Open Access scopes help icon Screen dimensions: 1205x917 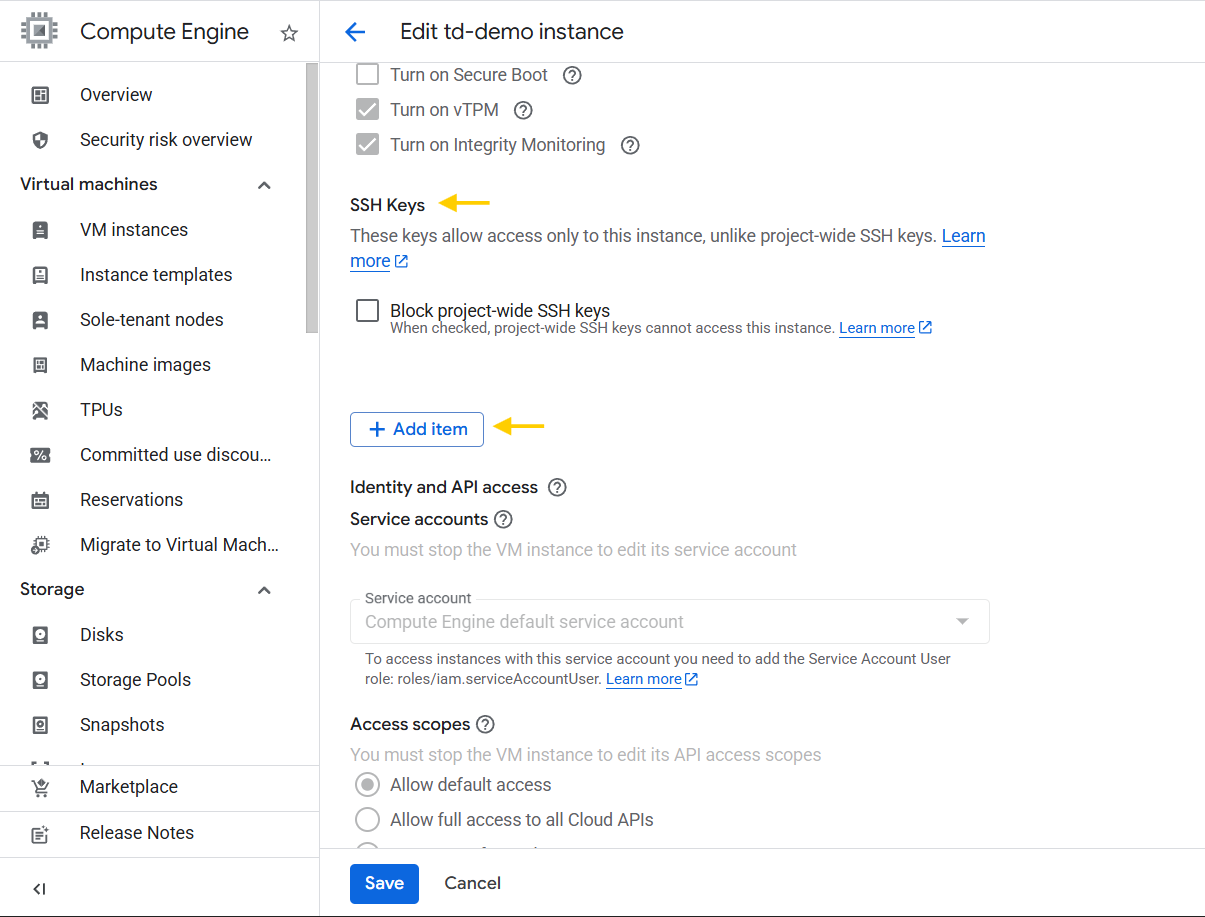tap(486, 724)
